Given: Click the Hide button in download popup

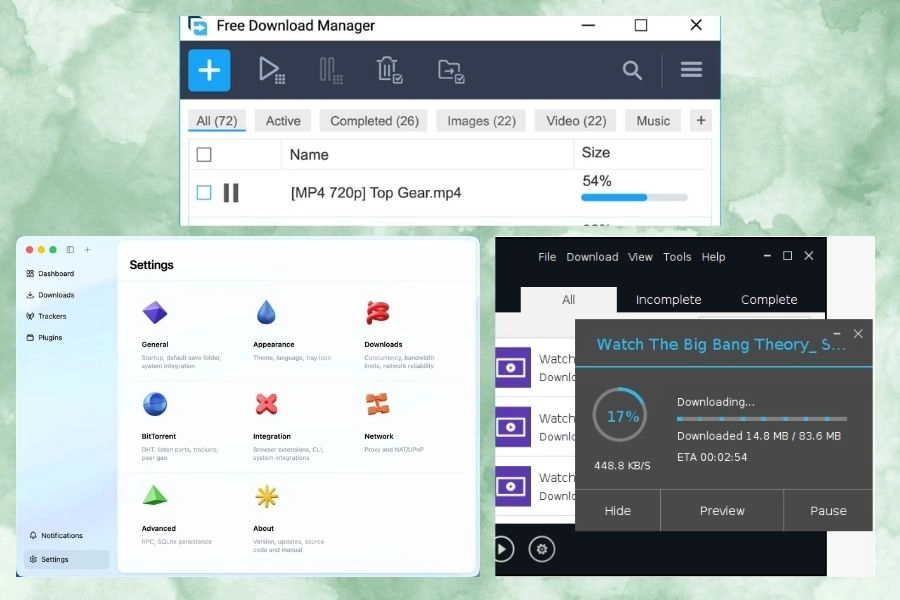Looking at the screenshot, I should [618, 510].
